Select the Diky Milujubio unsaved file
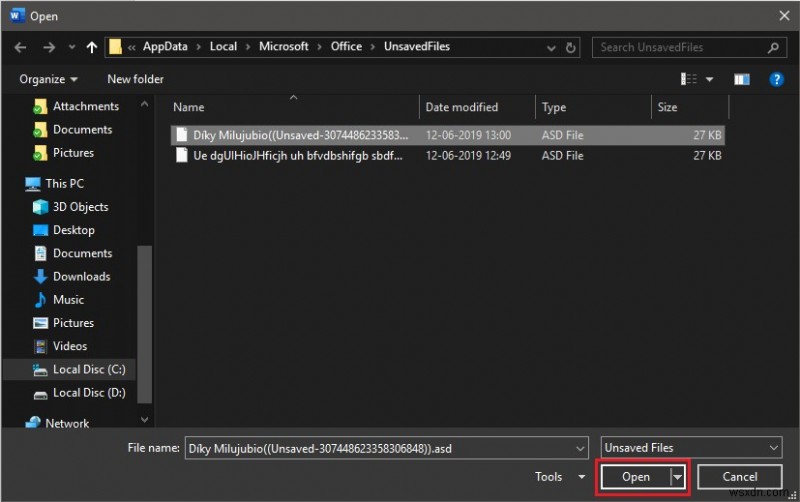Image resolution: width=800 pixels, height=502 pixels. tap(447, 135)
